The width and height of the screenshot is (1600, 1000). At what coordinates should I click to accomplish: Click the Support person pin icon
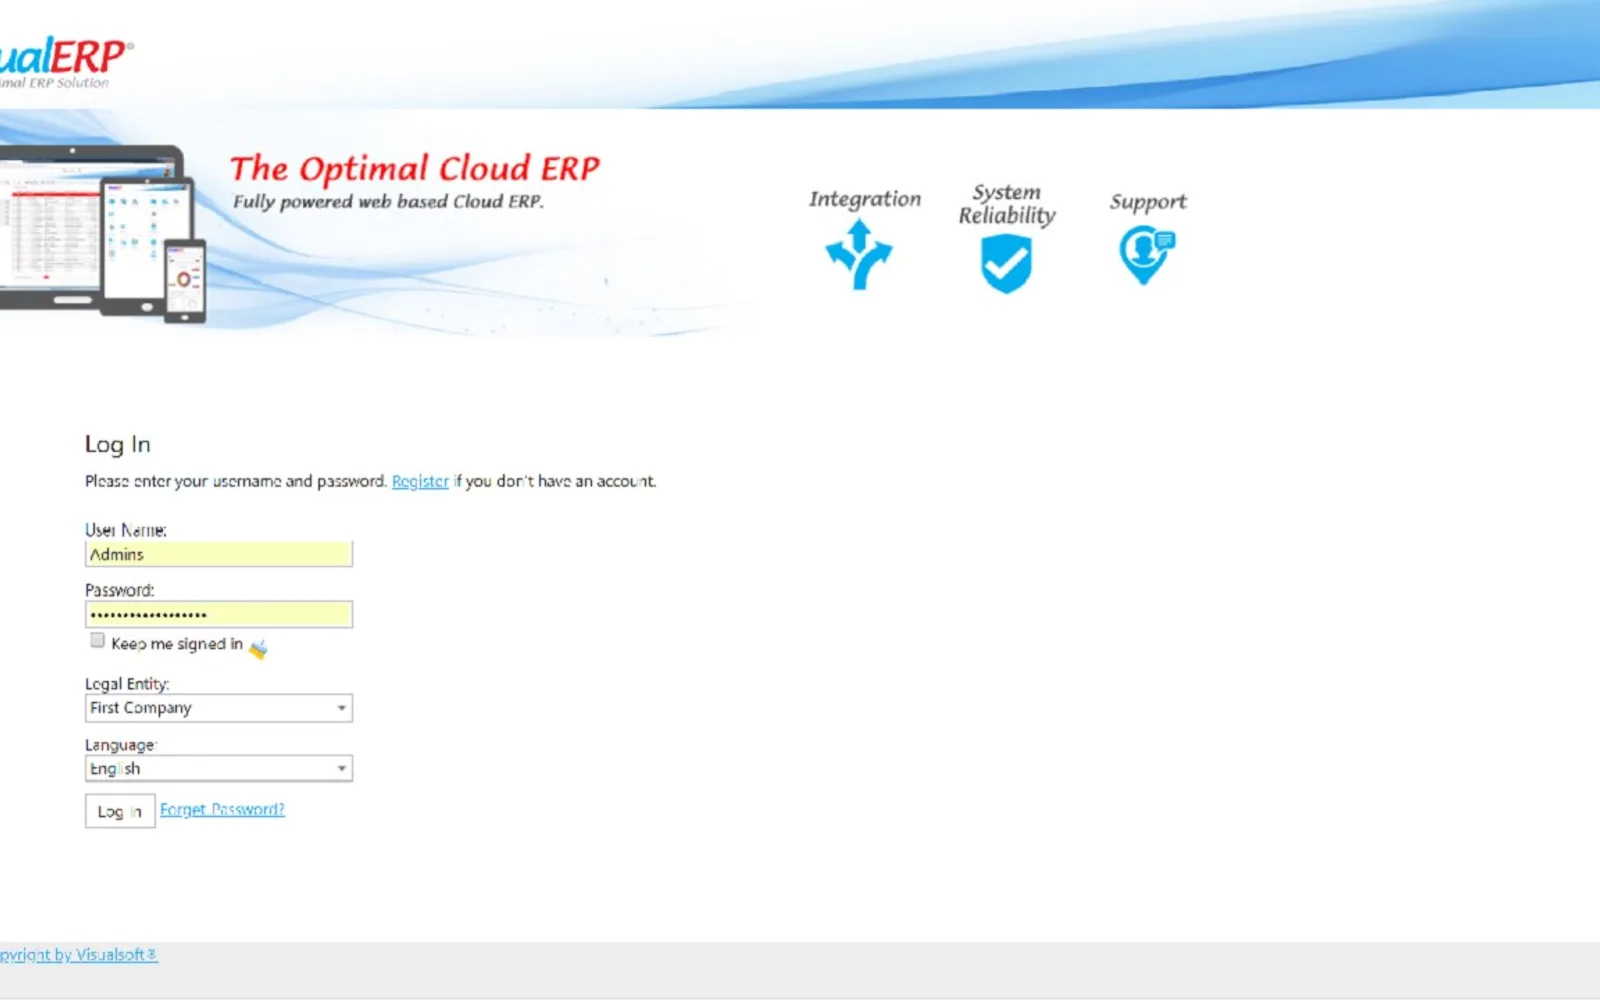(1146, 255)
